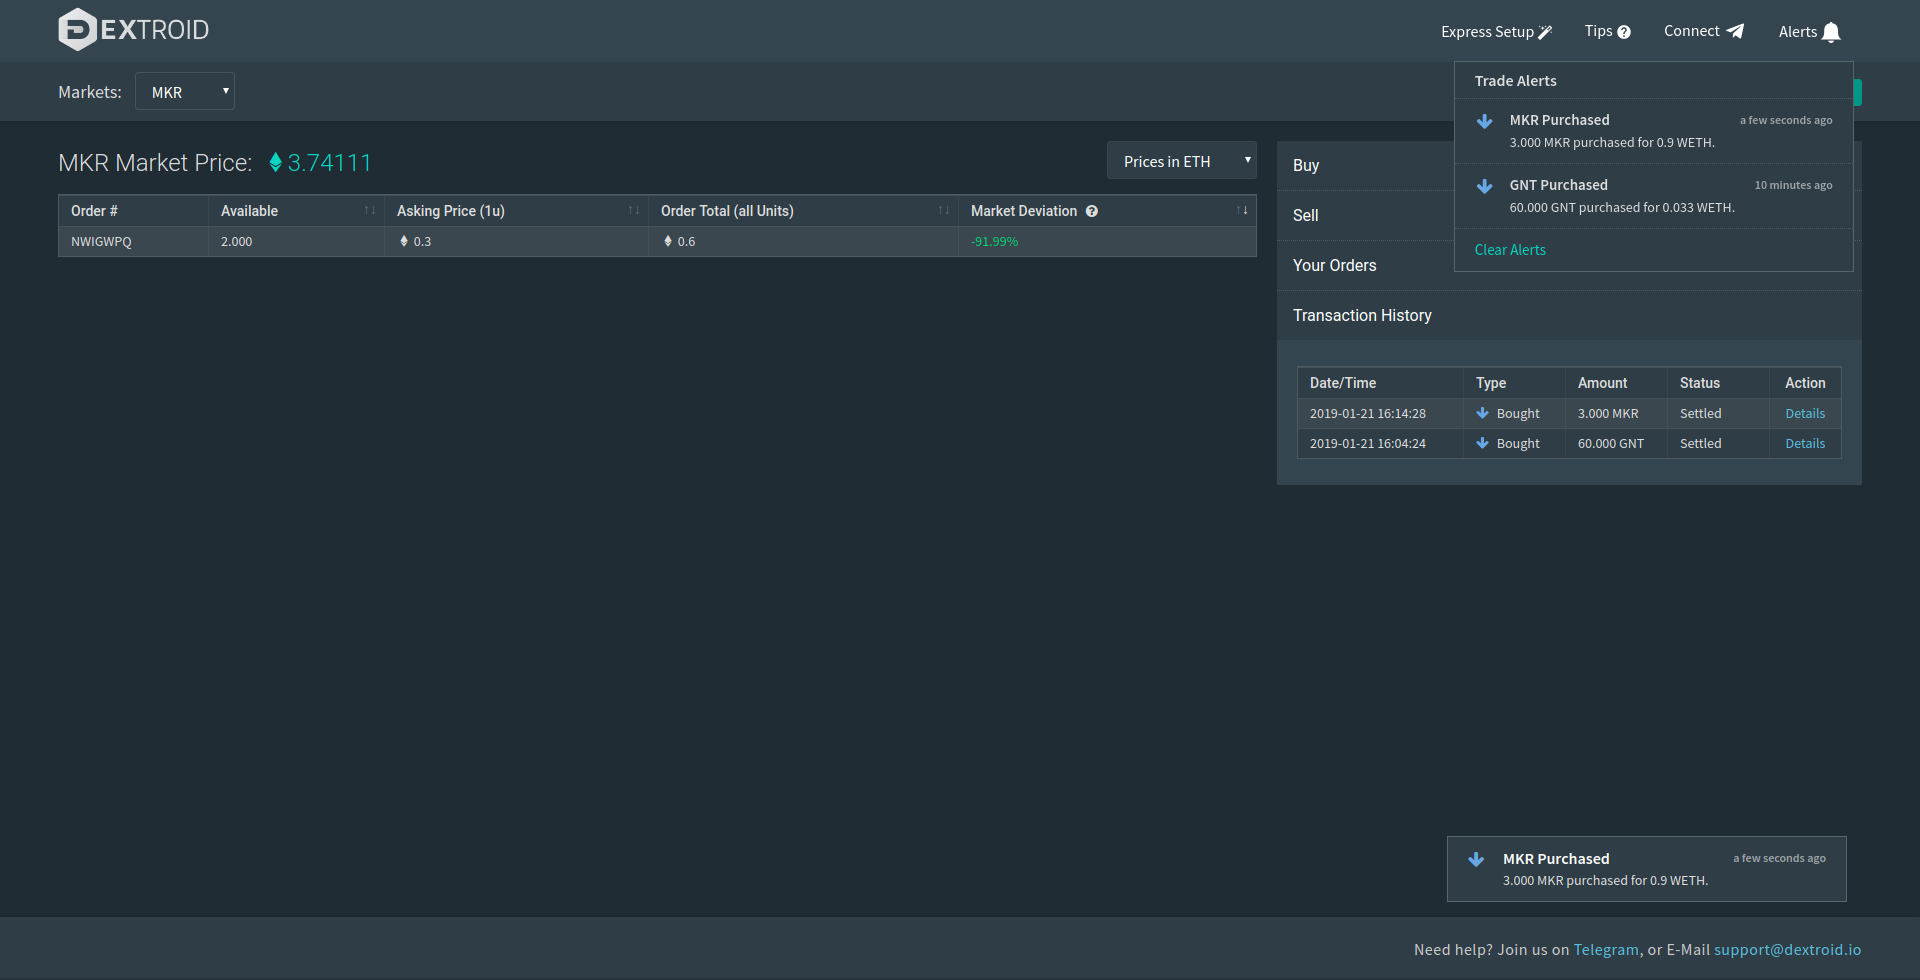Click the -91.99% deviation value
Image resolution: width=1920 pixels, height=980 pixels.
click(994, 242)
